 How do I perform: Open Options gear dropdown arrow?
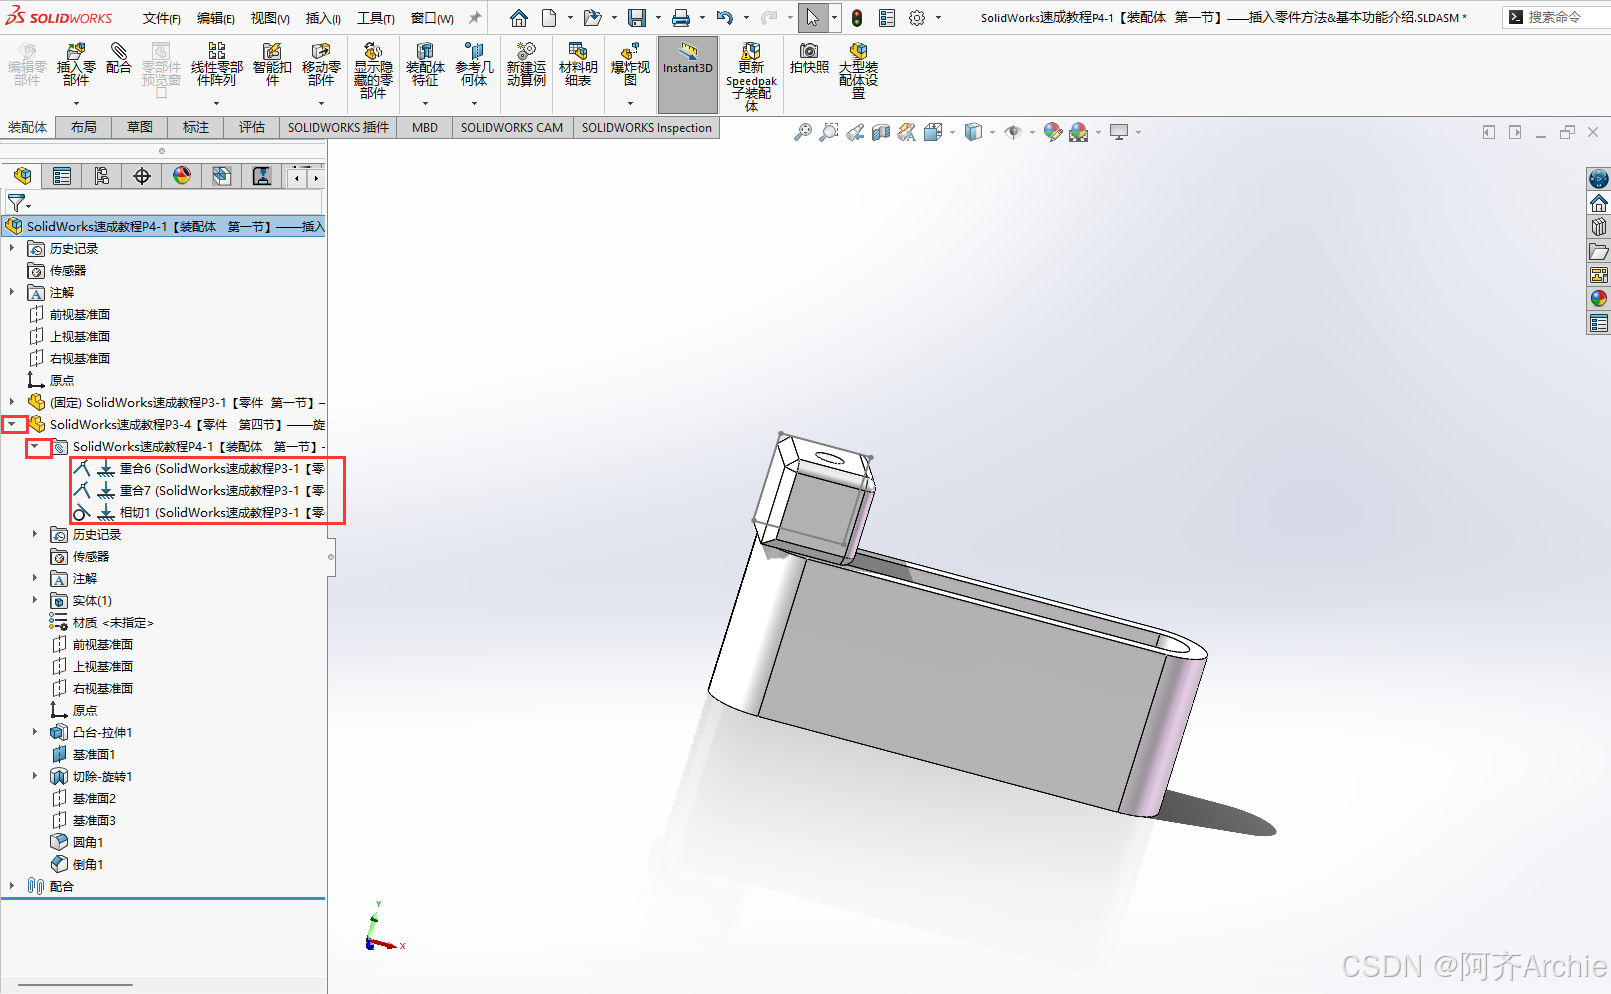point(938,18)
